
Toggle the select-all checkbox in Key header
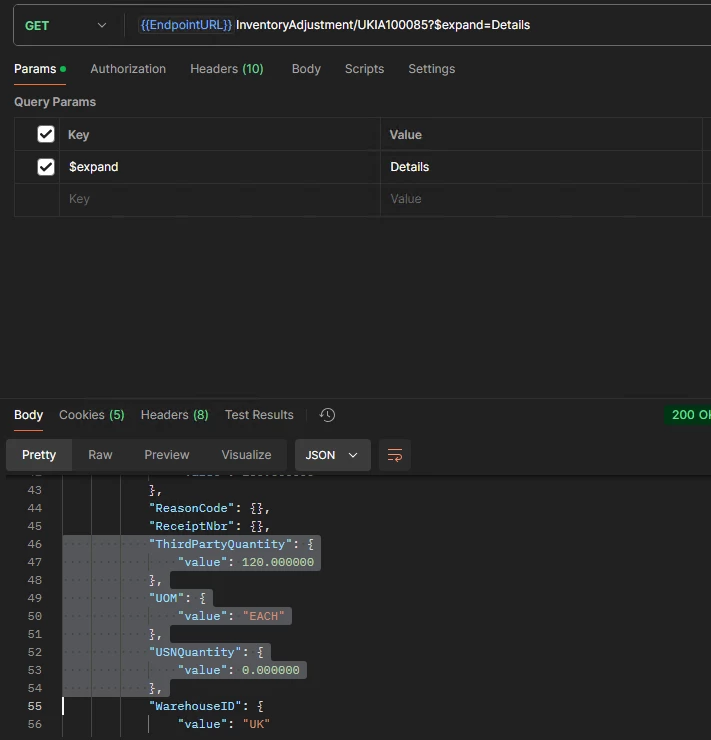tap(46, 134)
